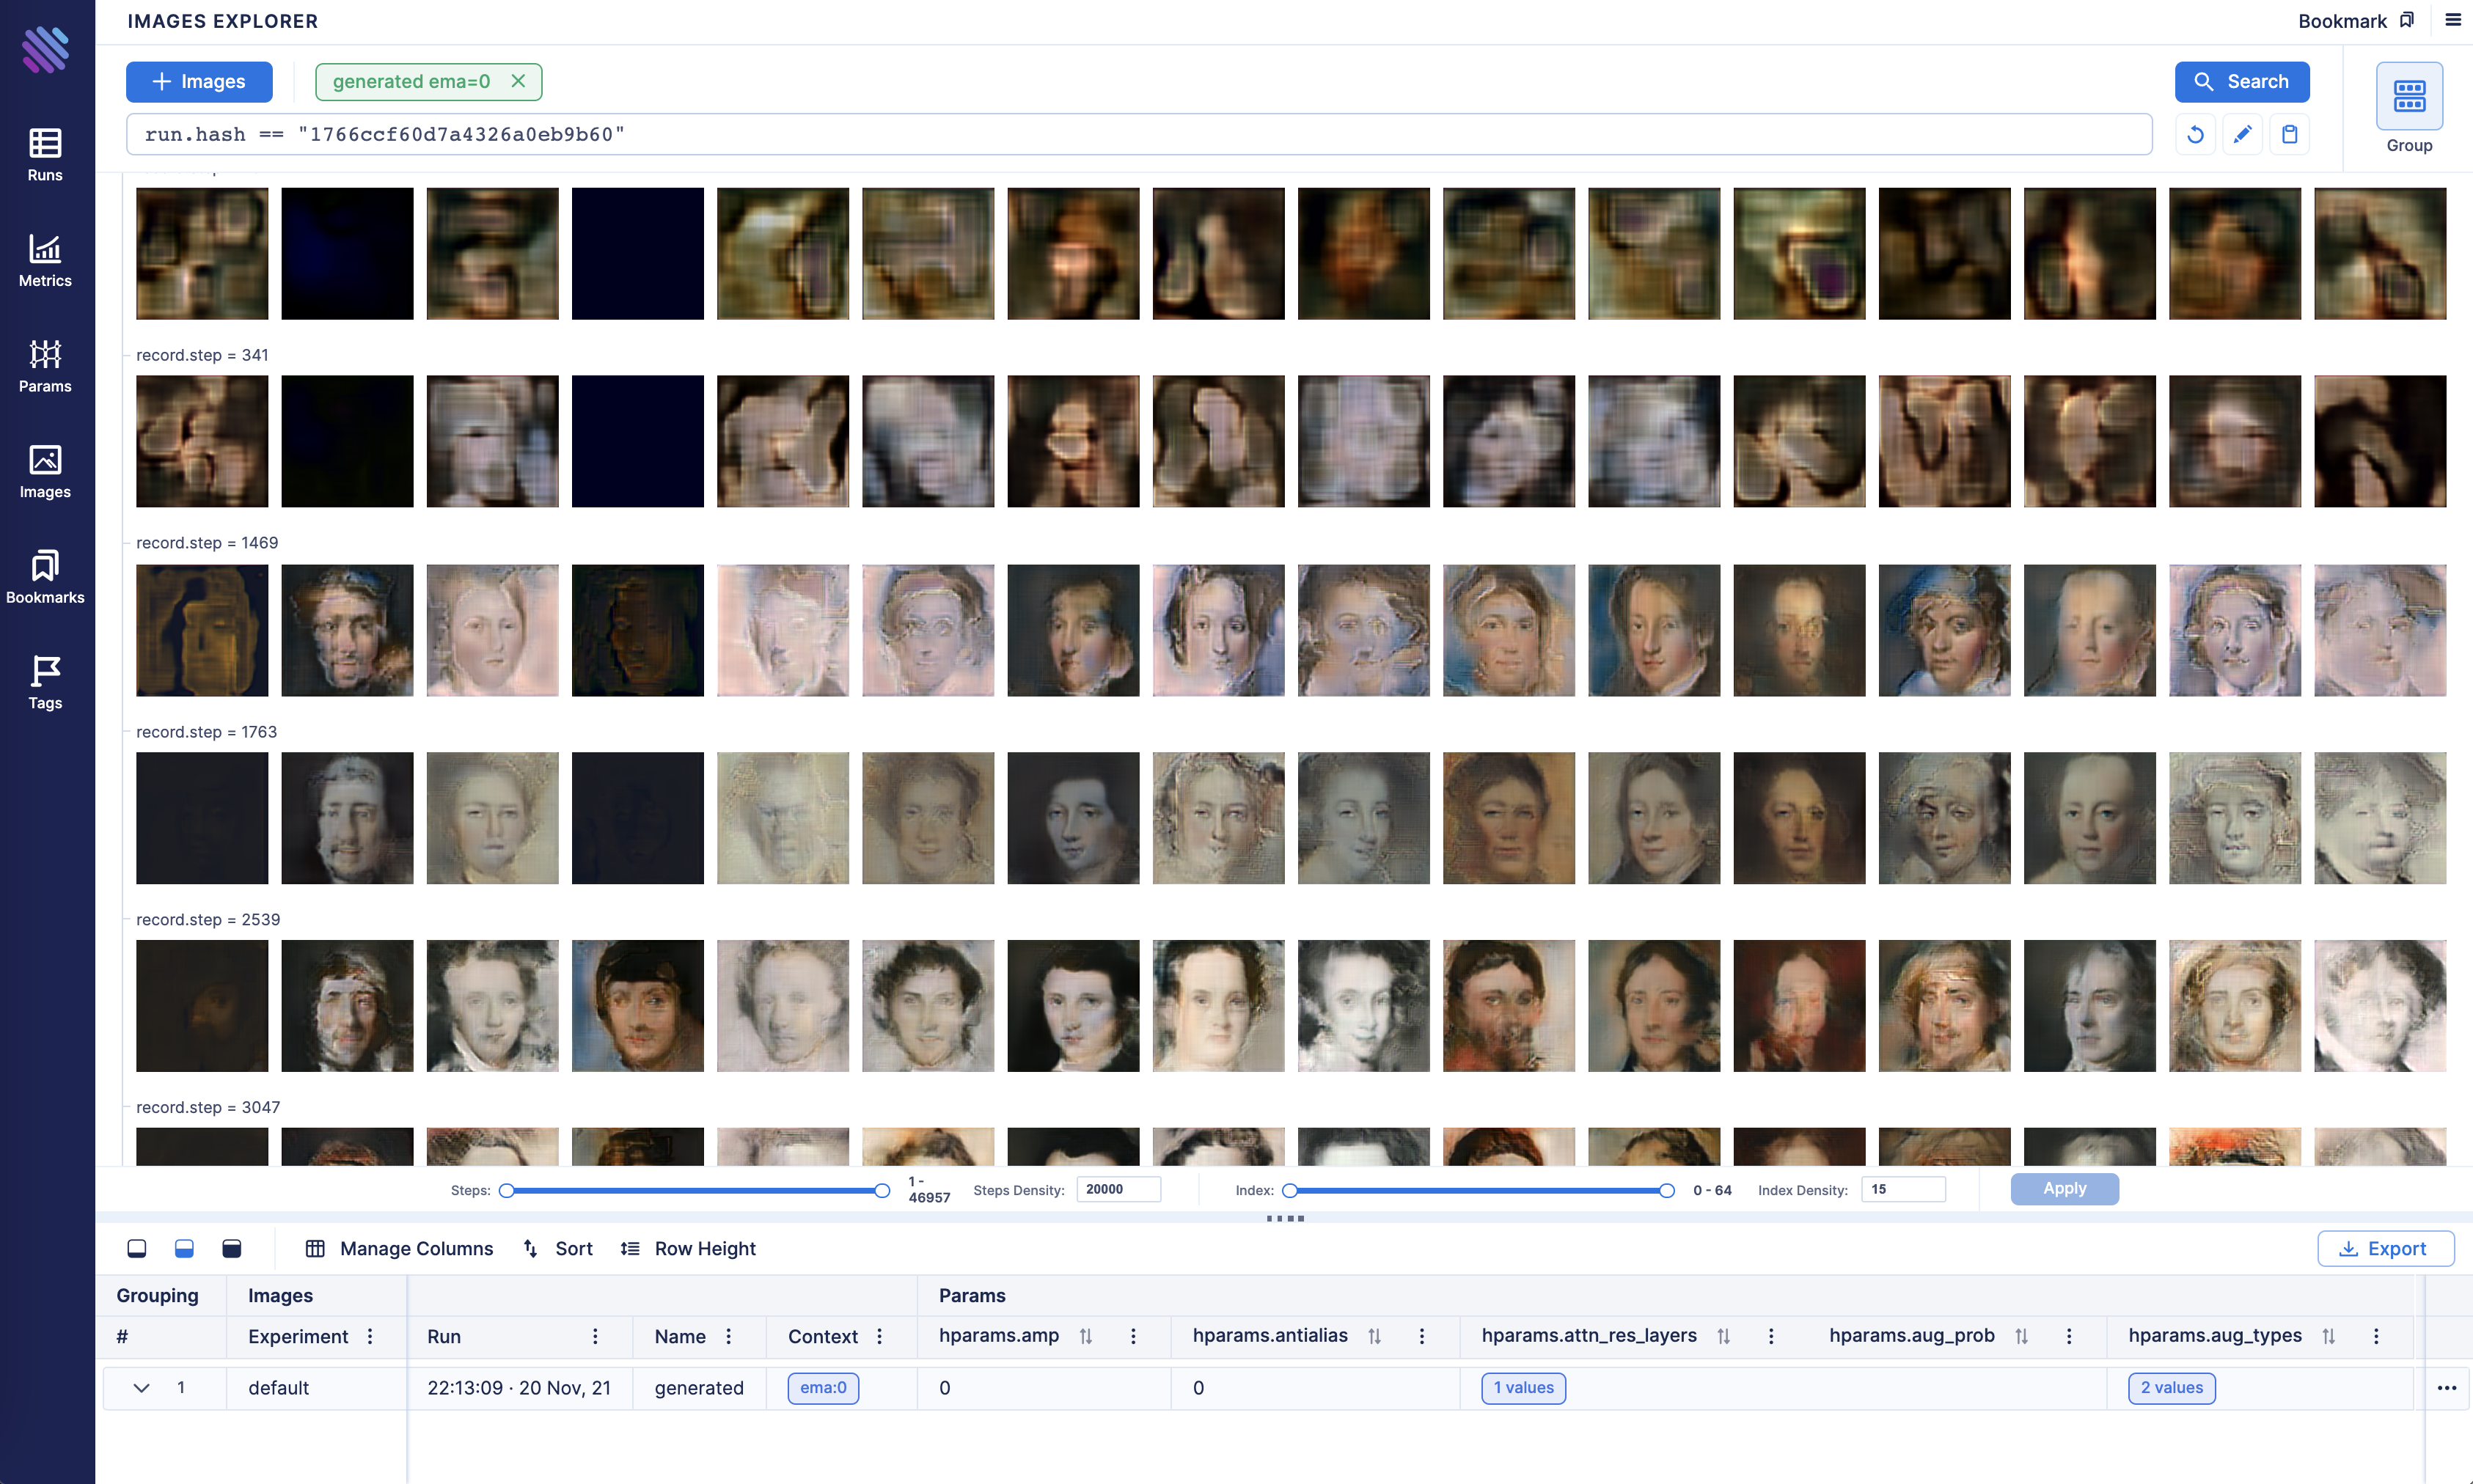
Task: Click into the run.hash query field
Action: point(1139,134)
